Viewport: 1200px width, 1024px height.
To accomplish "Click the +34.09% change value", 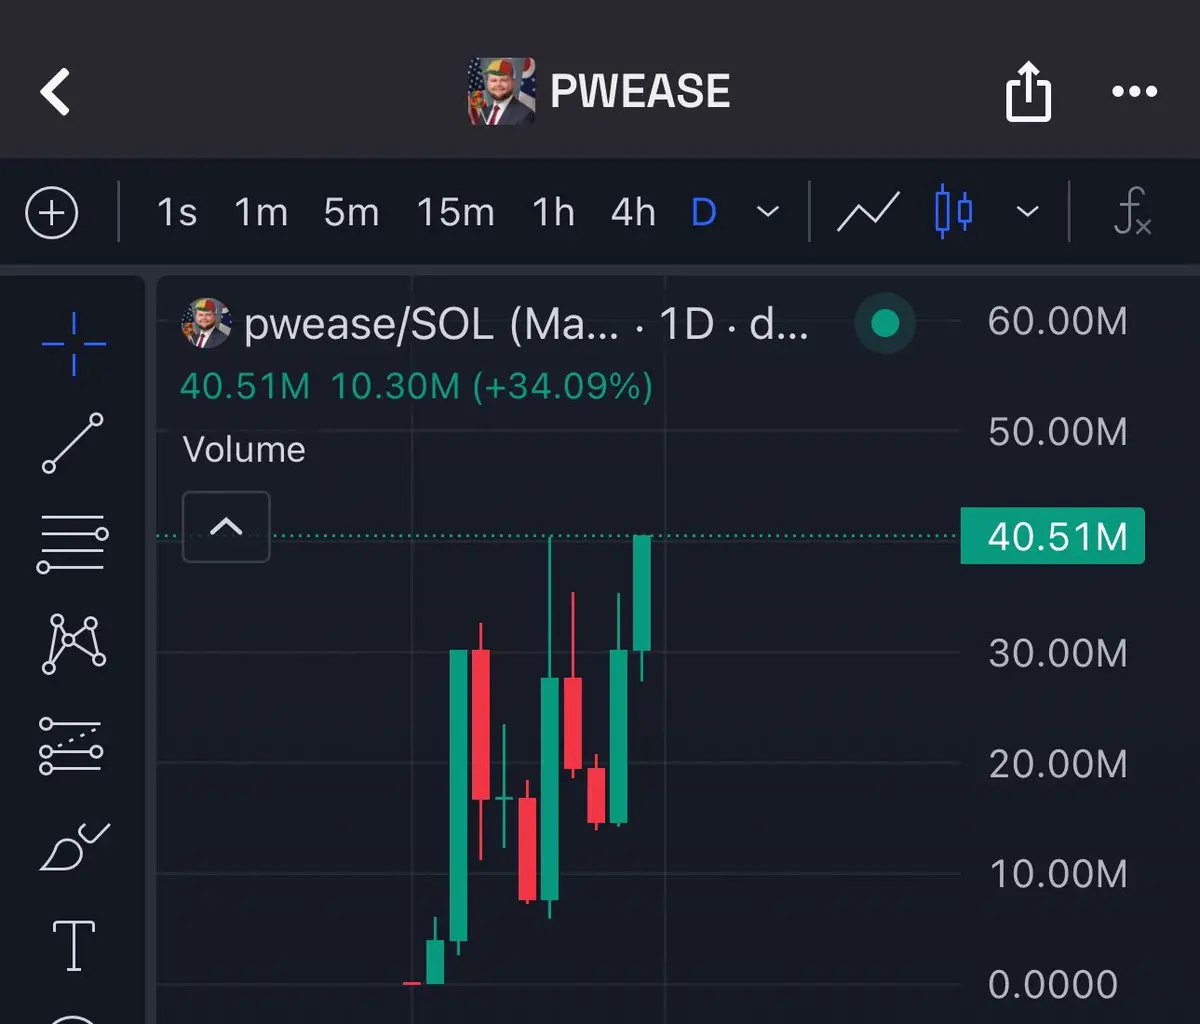I will [562, 386].
